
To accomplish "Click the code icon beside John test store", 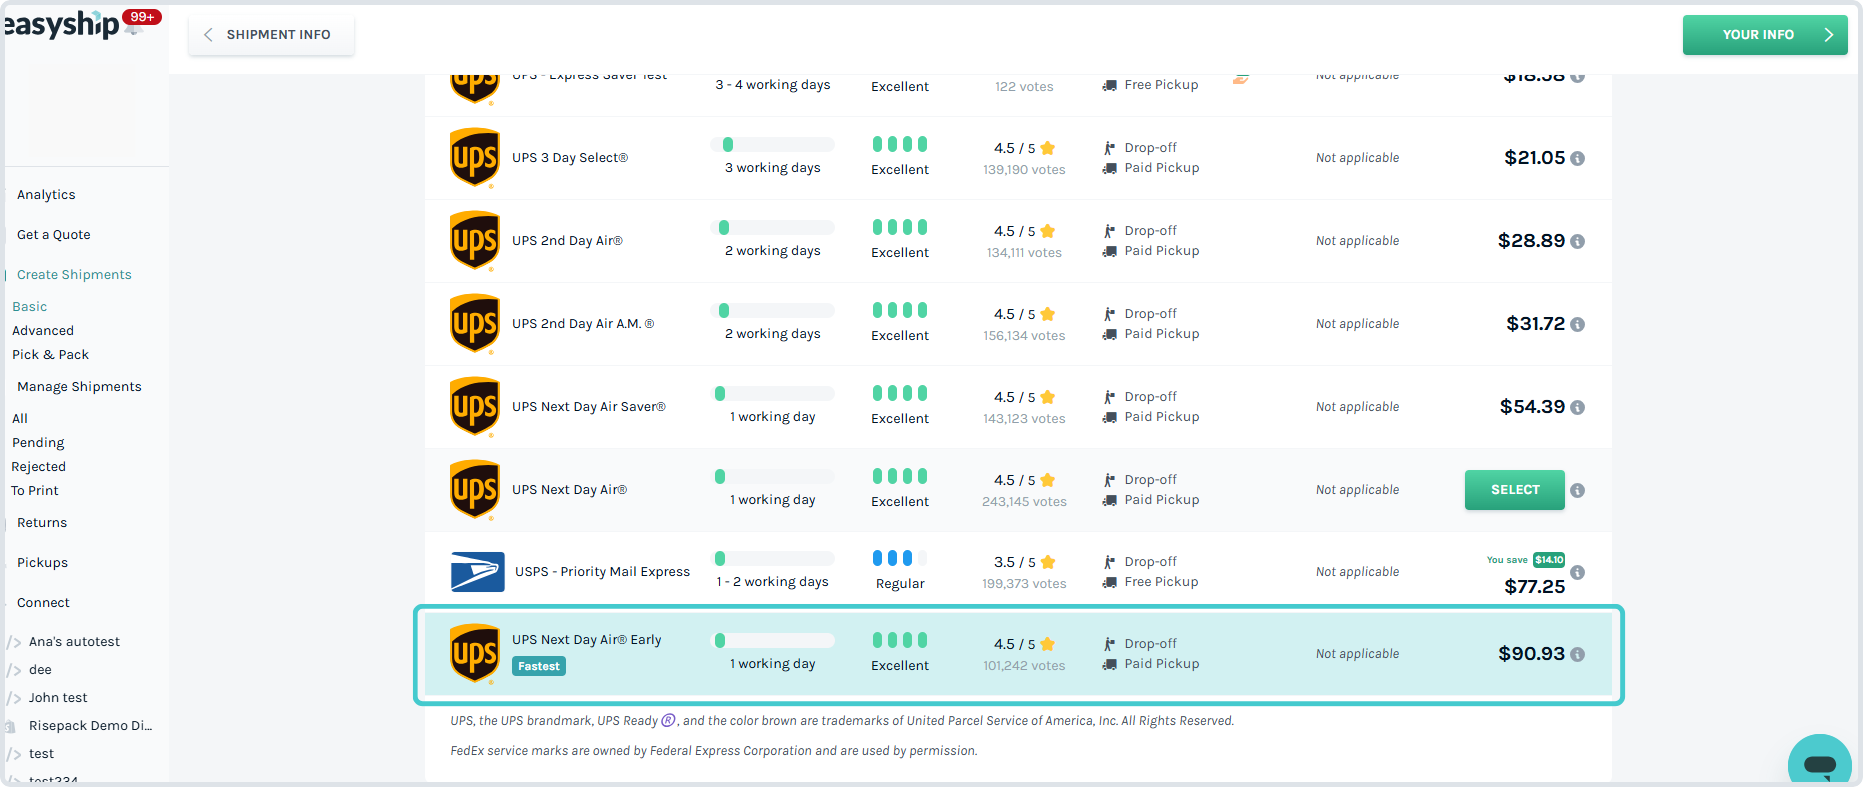I will (14, 698).
